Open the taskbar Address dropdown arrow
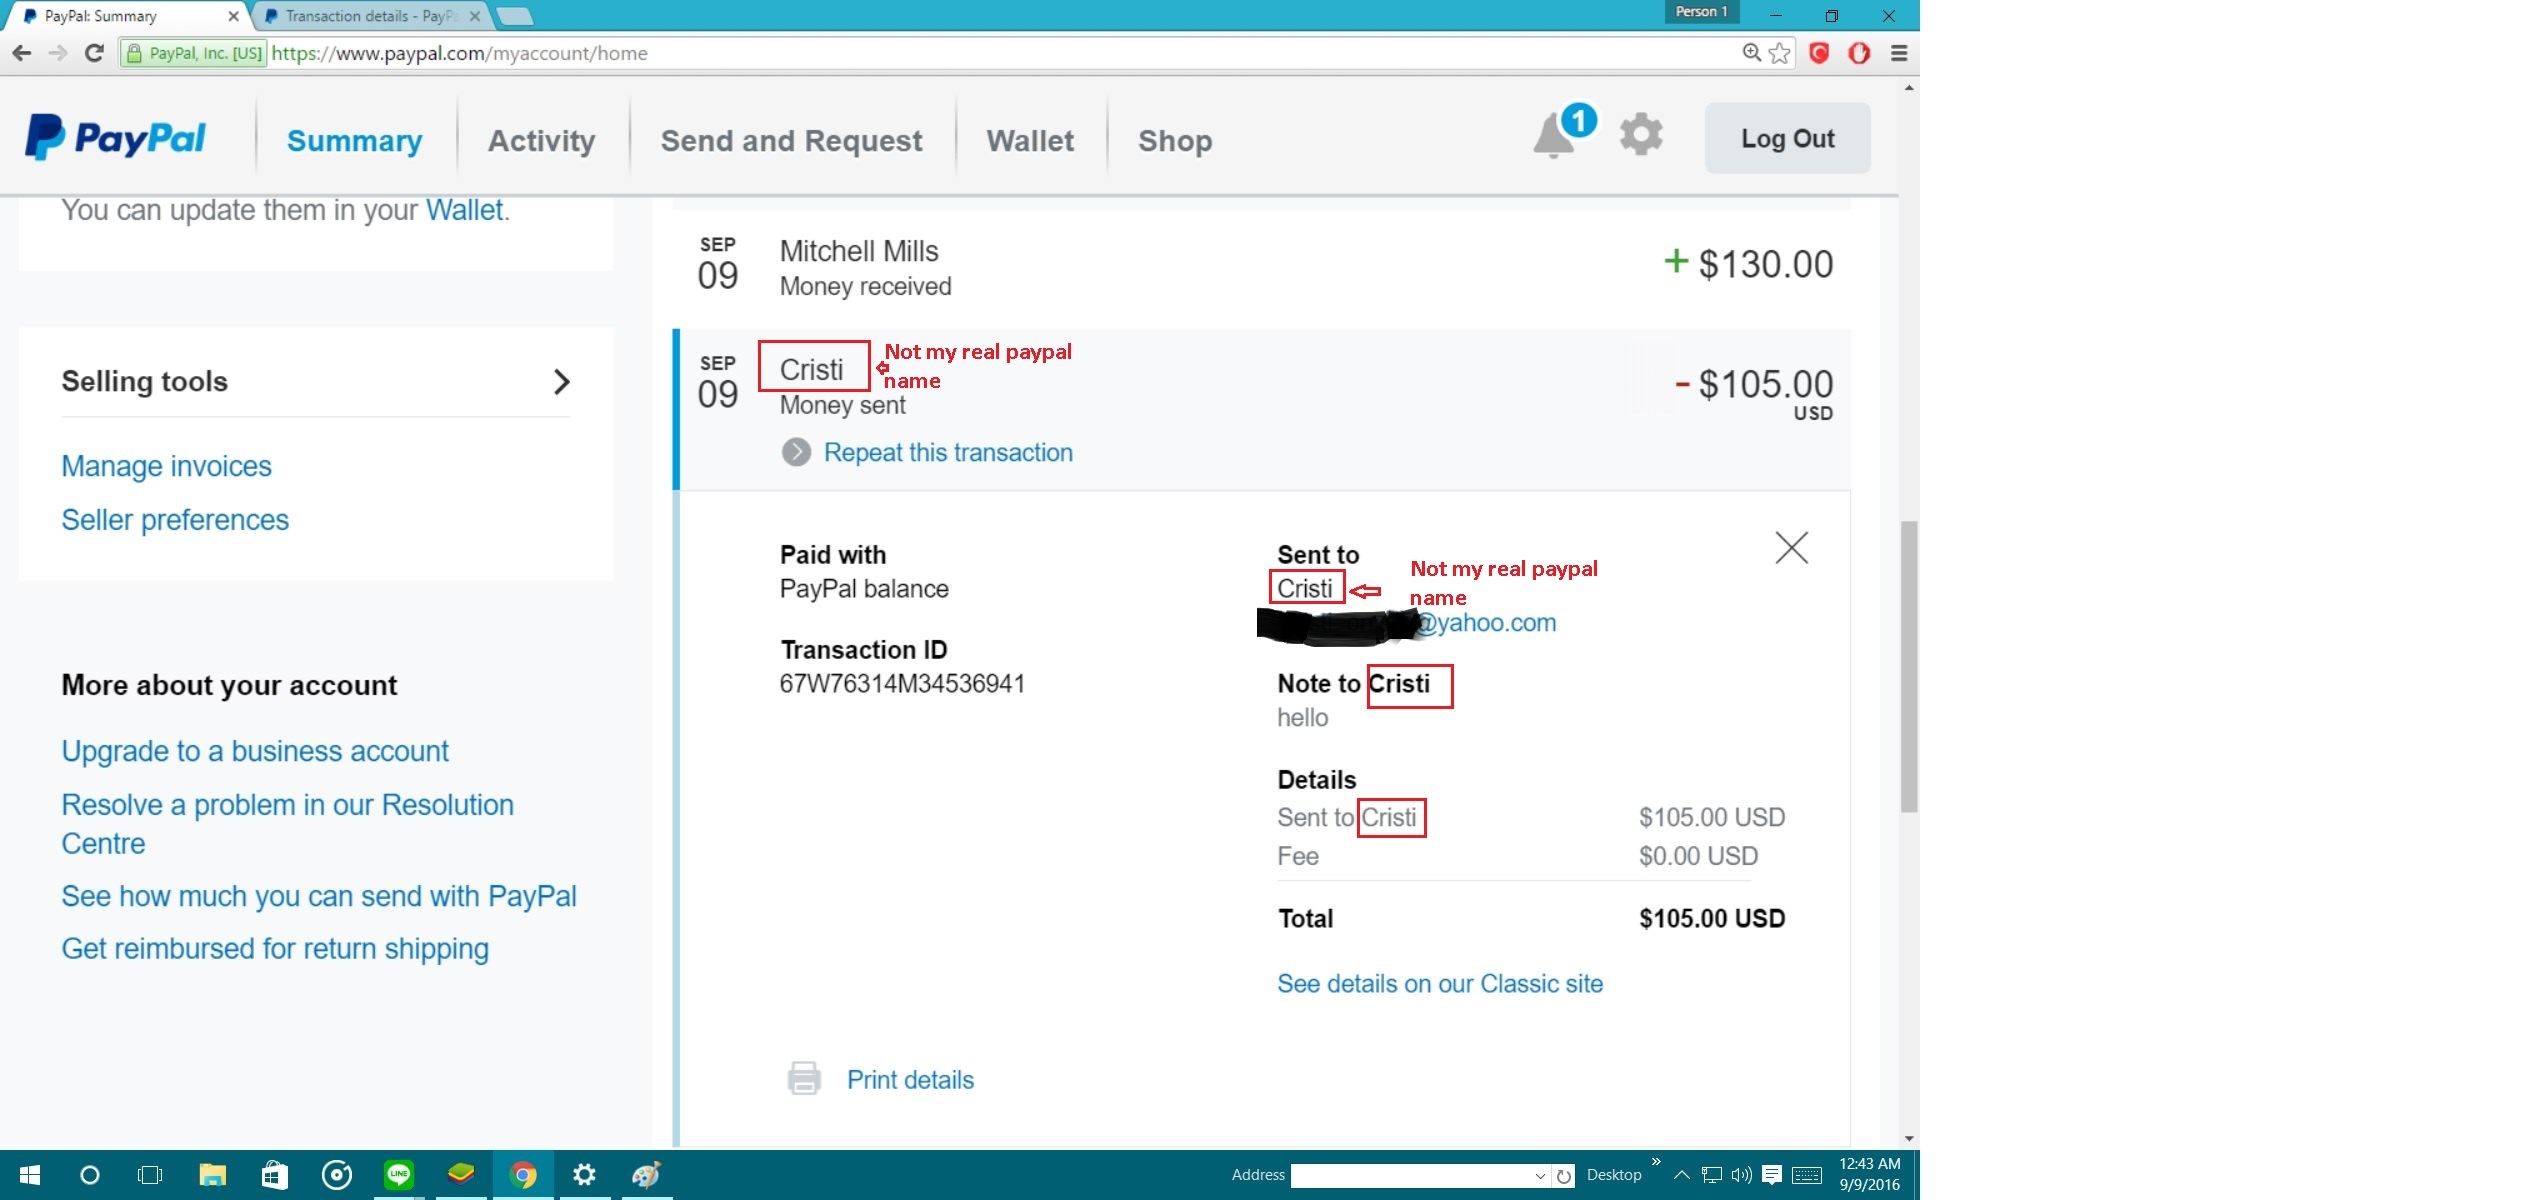This screenshot has height=1200, width=2524. tap(1540, 1175)
